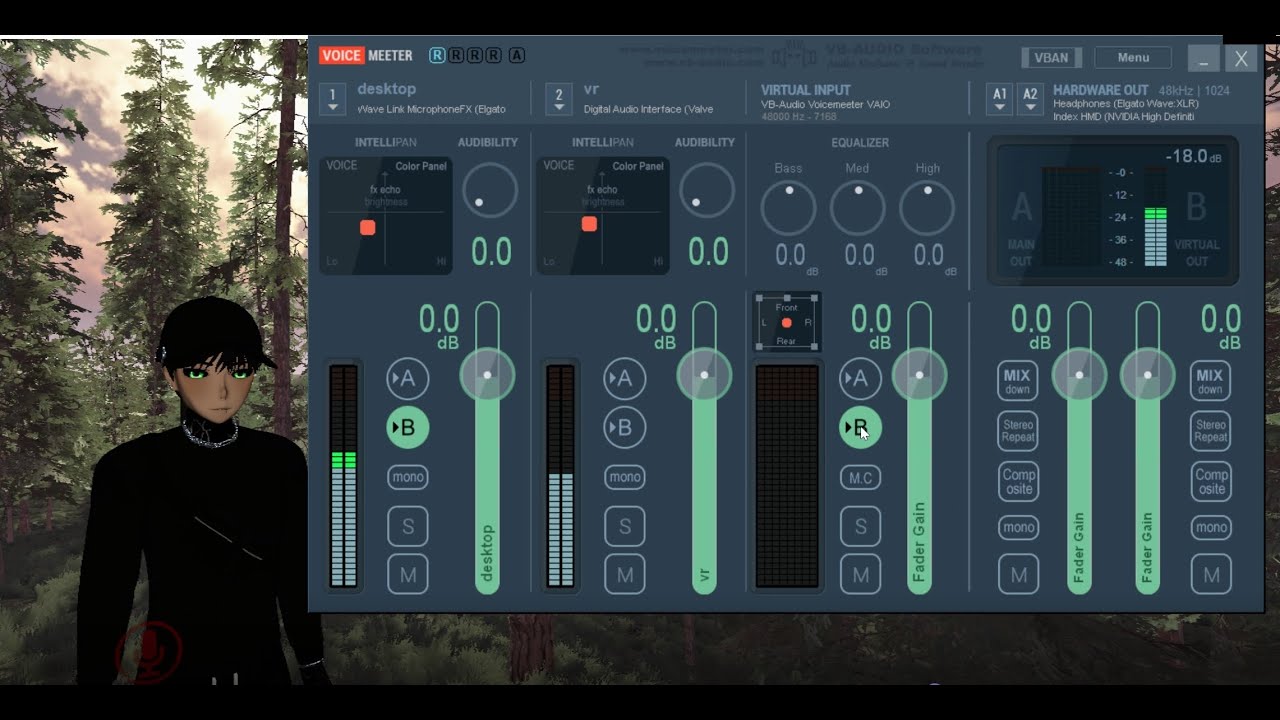This screenshot has width=1280, height=720.
Task: Click the main out A bus fader knob
Action: coord(1079,374)
